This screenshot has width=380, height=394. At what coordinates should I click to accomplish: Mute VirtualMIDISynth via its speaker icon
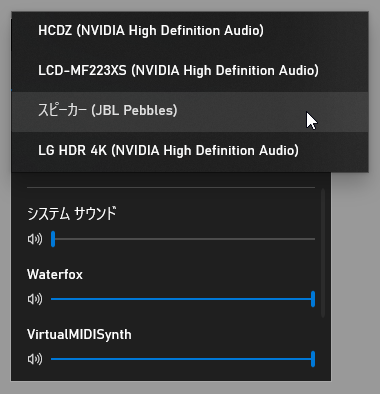pos(35,359)
